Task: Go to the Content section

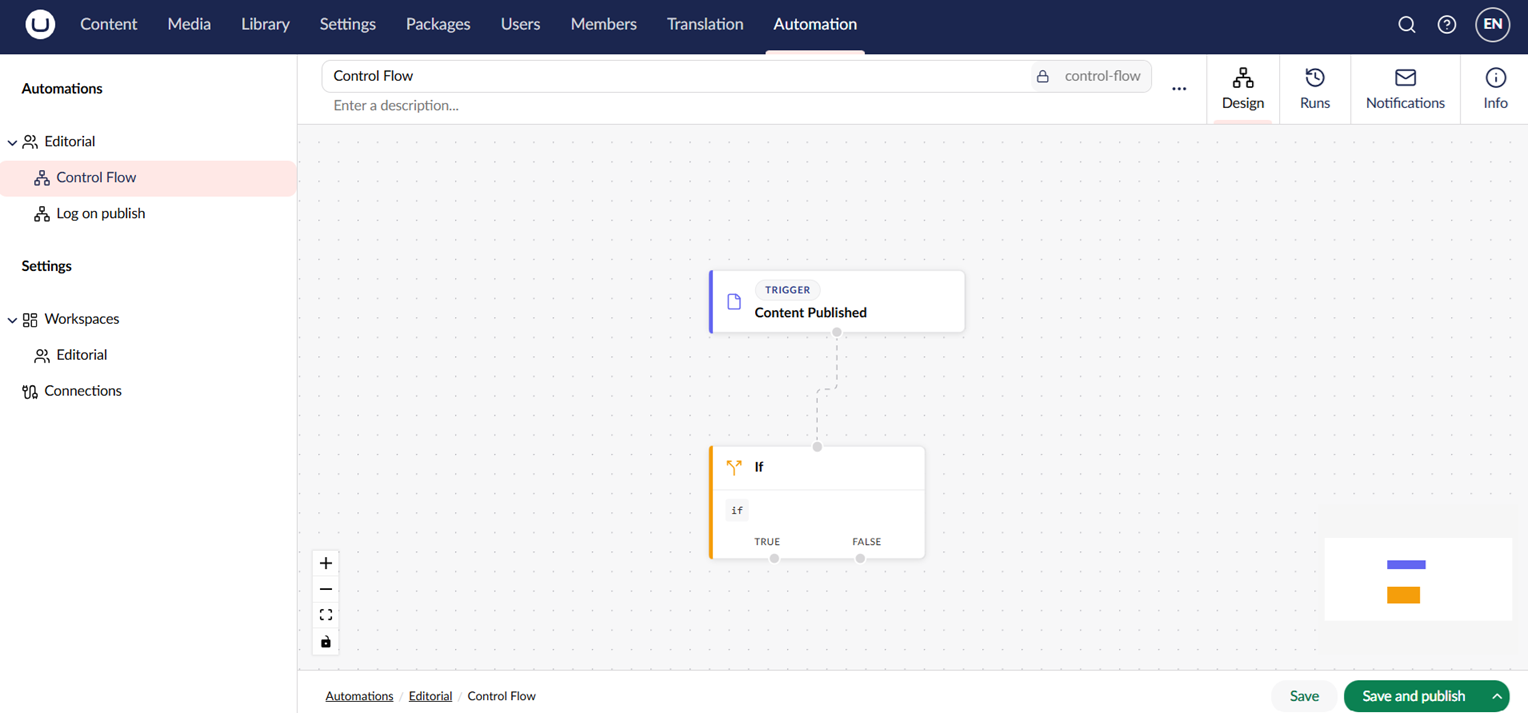Action: pyautogui.click(x=109, y=24)
